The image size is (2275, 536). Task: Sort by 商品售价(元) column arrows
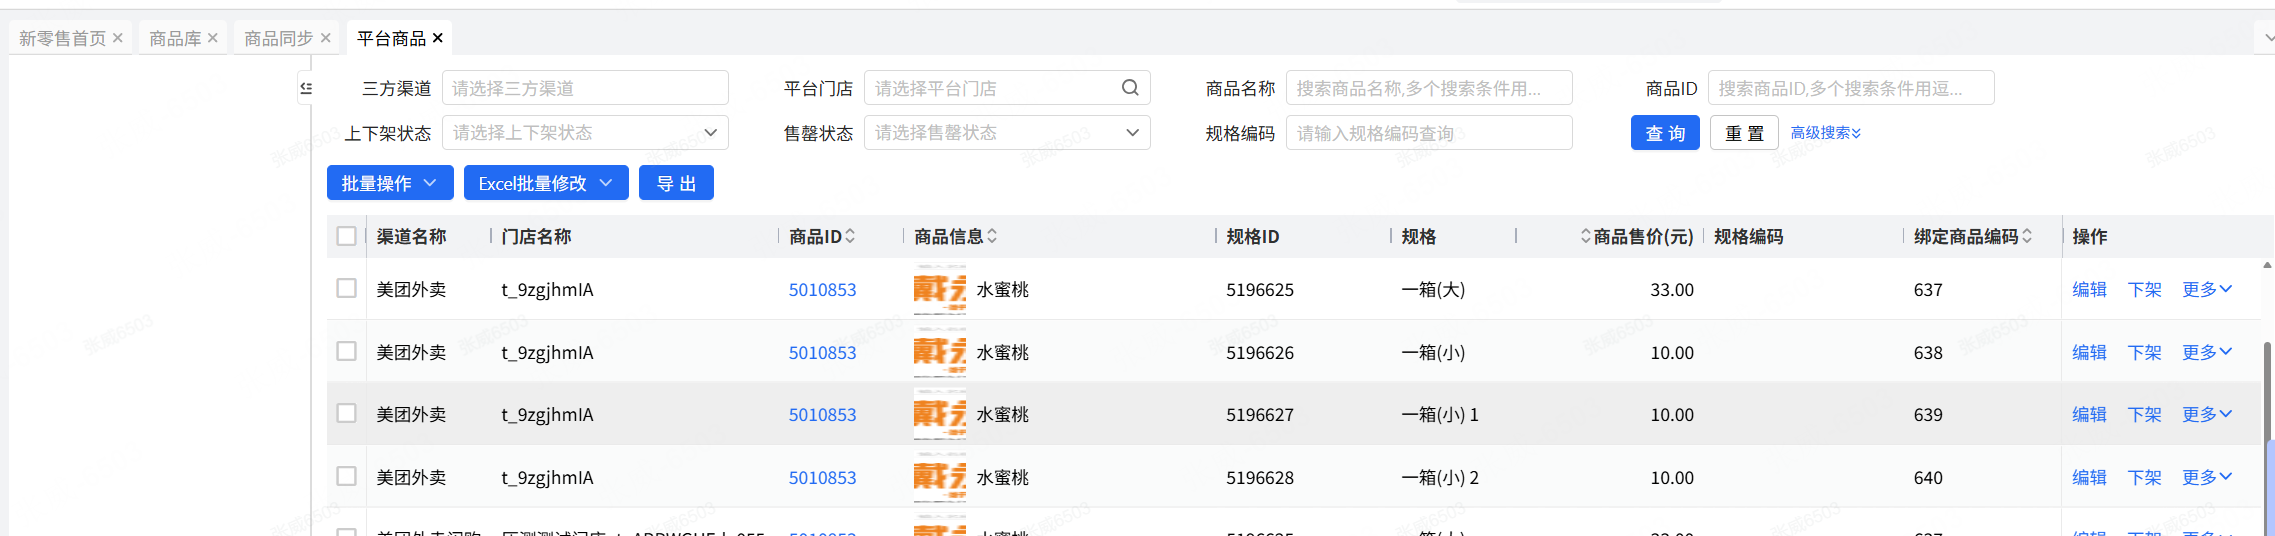click(1585, 236)
